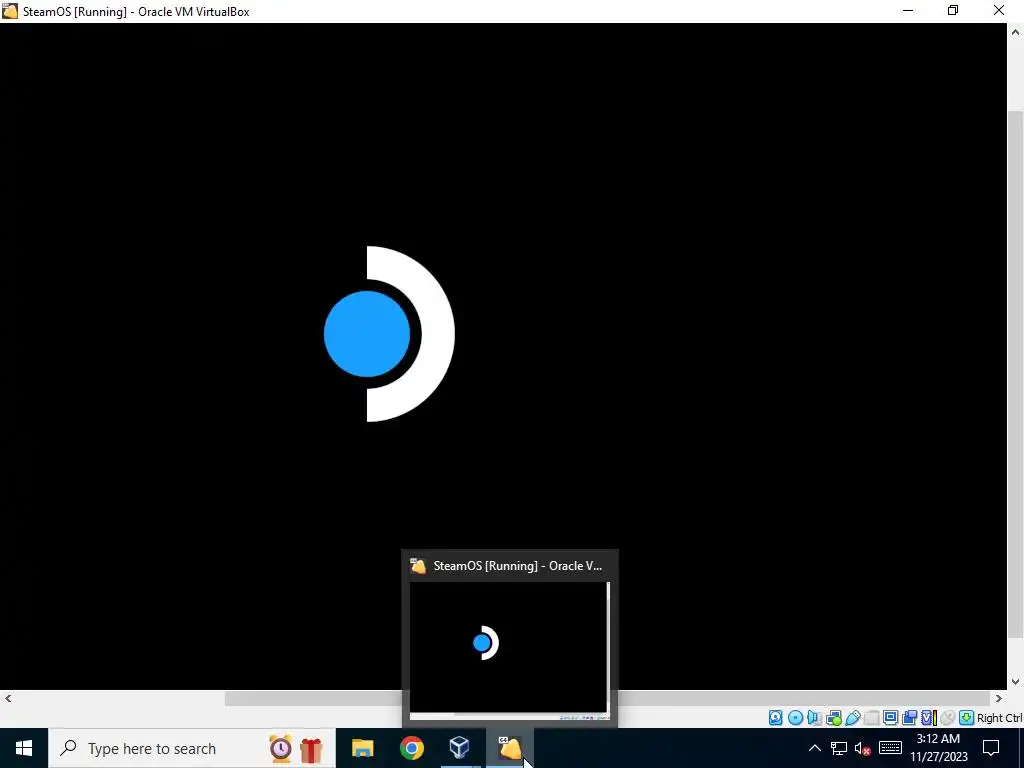Viewport: 1024px width, 768px height.
Task: Click the USB devices indicator icon
Action: [x=853, y=718]
